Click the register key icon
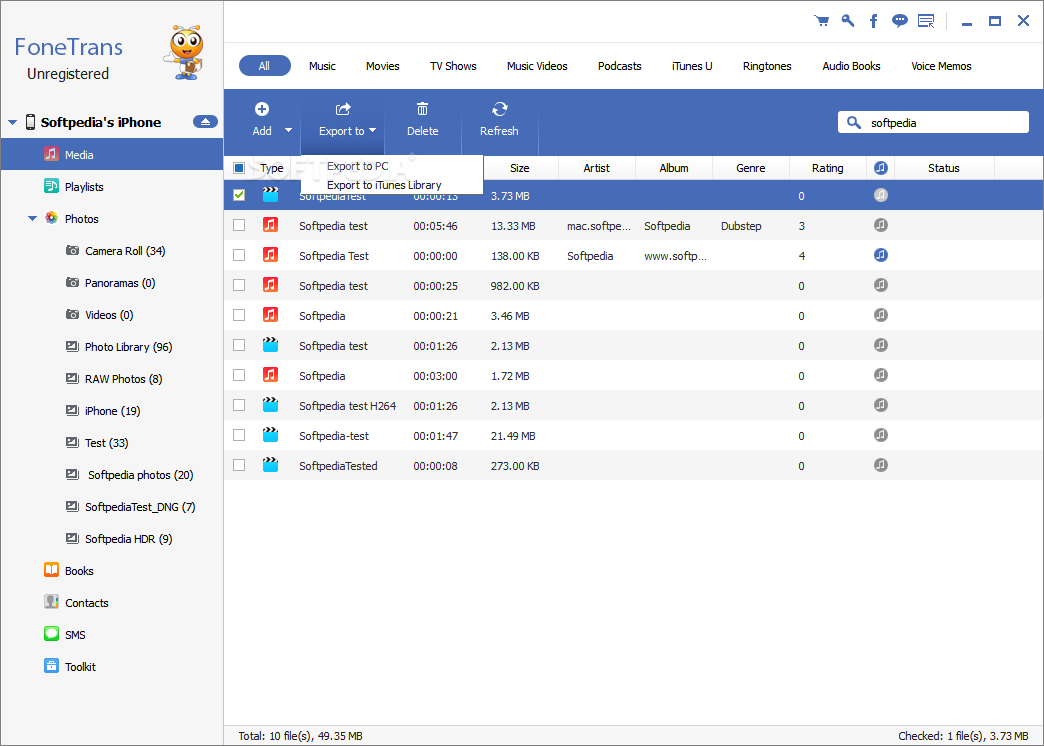 (848, 21)
